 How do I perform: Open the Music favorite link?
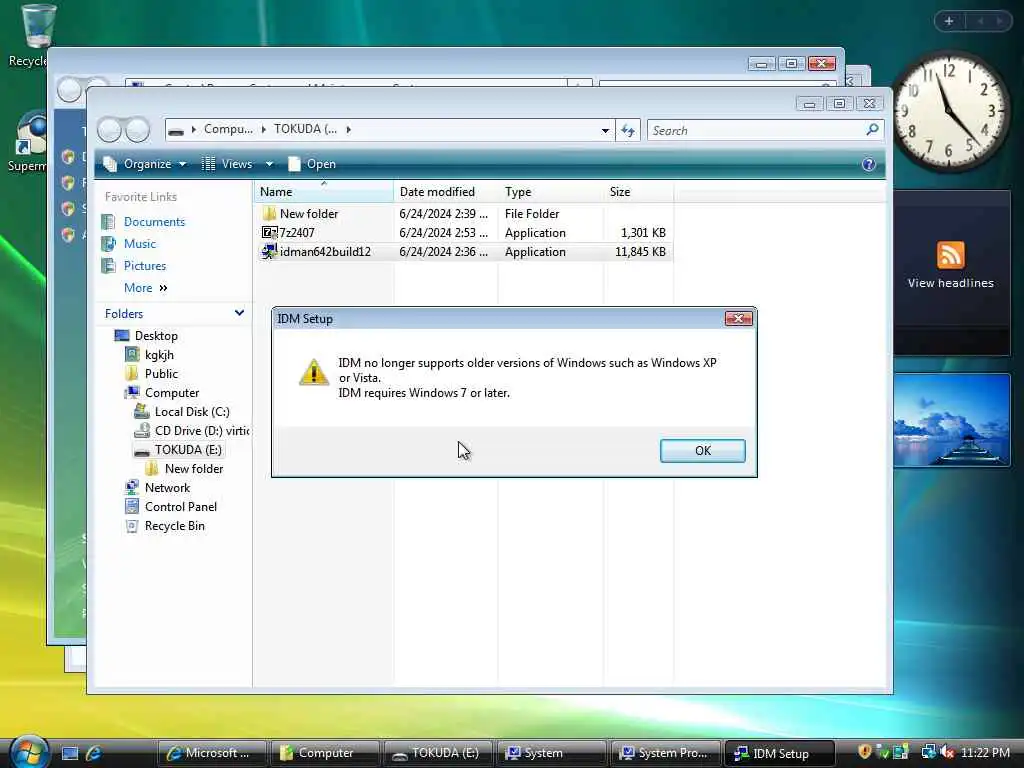coord(140,244)
